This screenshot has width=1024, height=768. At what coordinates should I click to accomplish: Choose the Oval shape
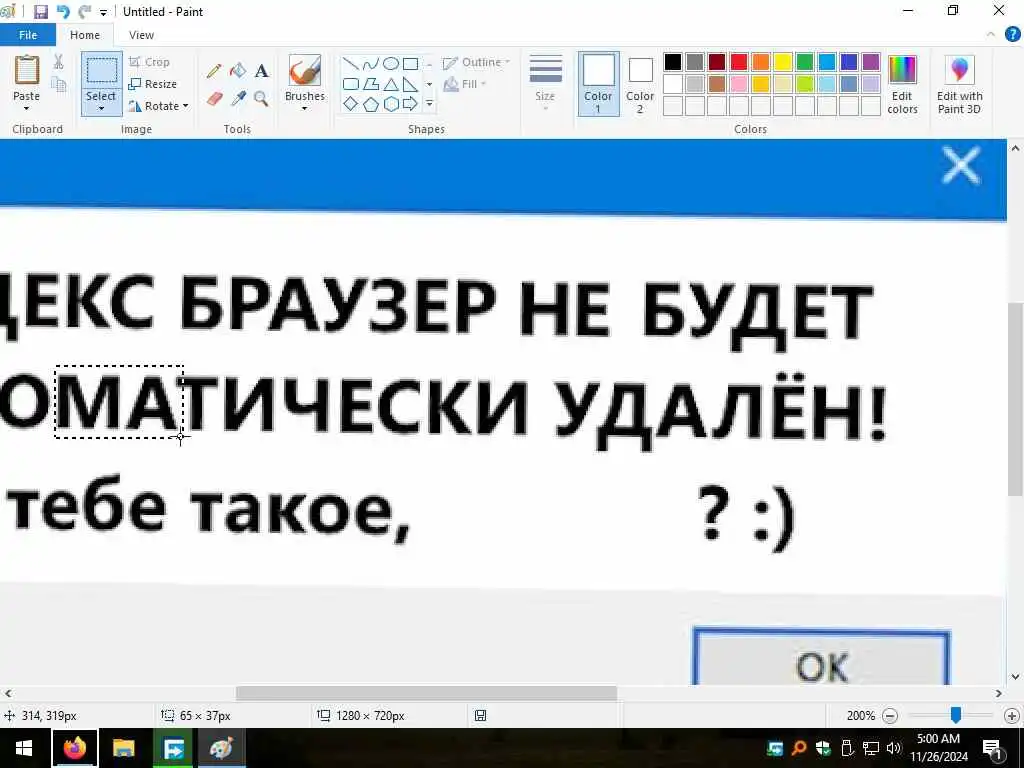coord(391,63)
